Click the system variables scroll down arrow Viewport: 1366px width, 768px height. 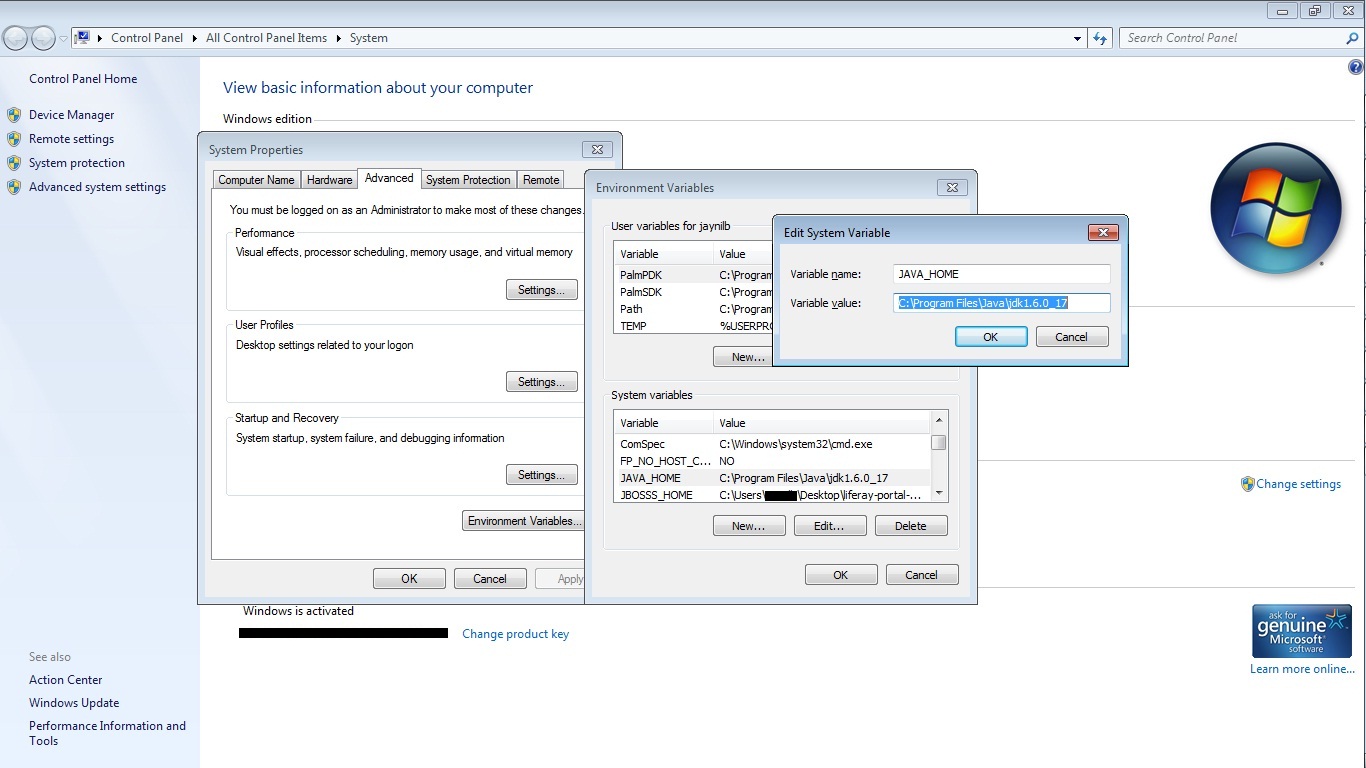[x=938, y=493]
